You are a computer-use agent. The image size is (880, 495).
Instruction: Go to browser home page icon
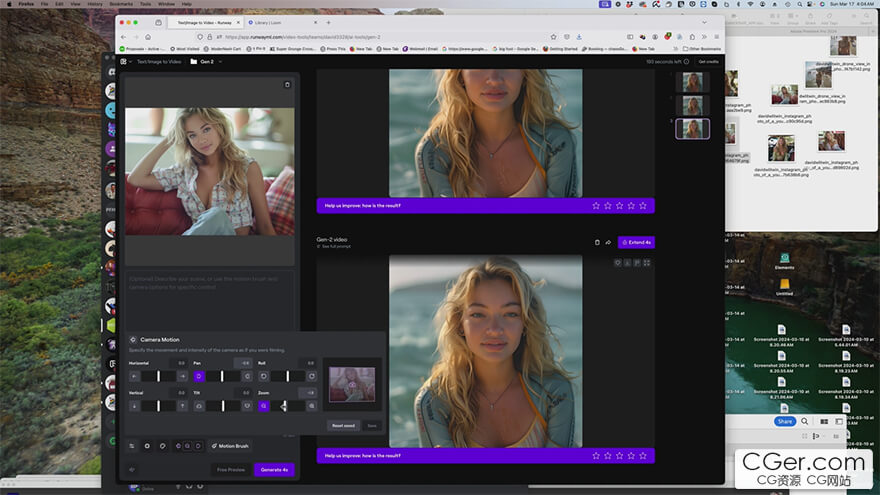pyautogui.click(x=148, y=37)
